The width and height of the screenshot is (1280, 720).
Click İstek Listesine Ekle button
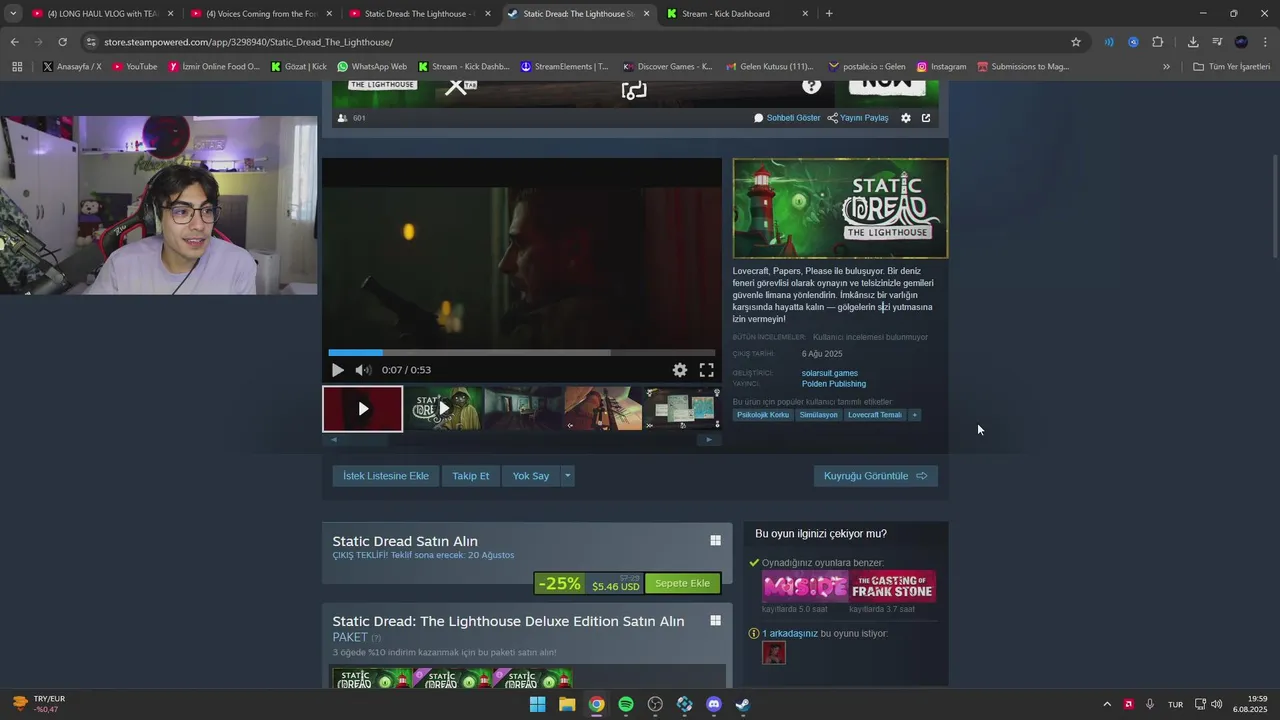tap(386, 476)
